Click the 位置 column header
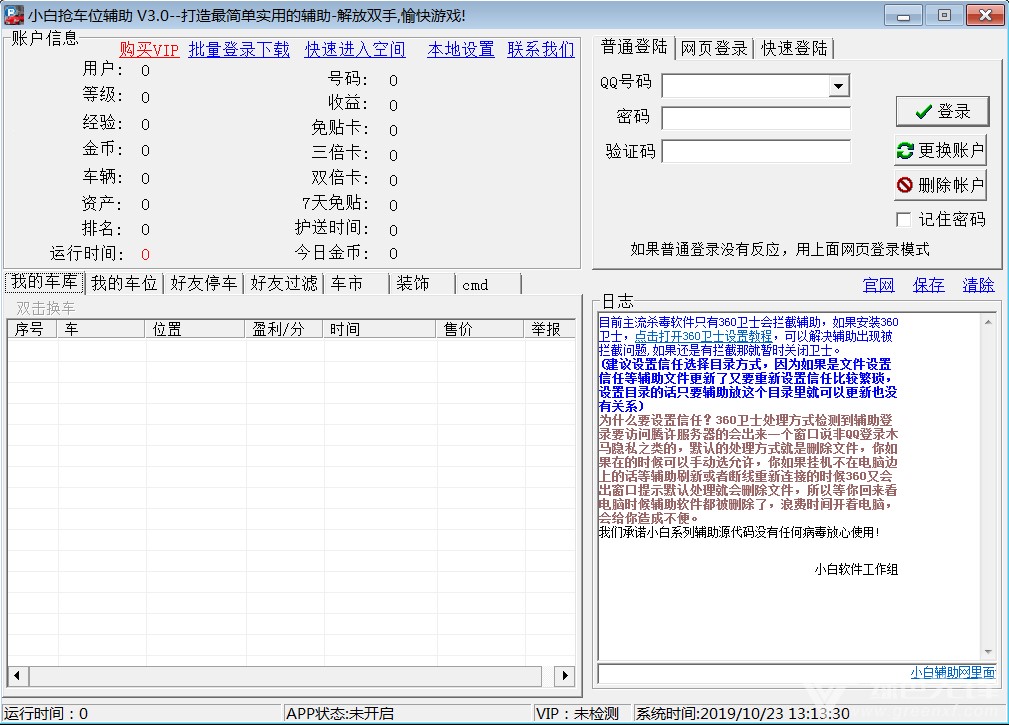 click(195, 329)
